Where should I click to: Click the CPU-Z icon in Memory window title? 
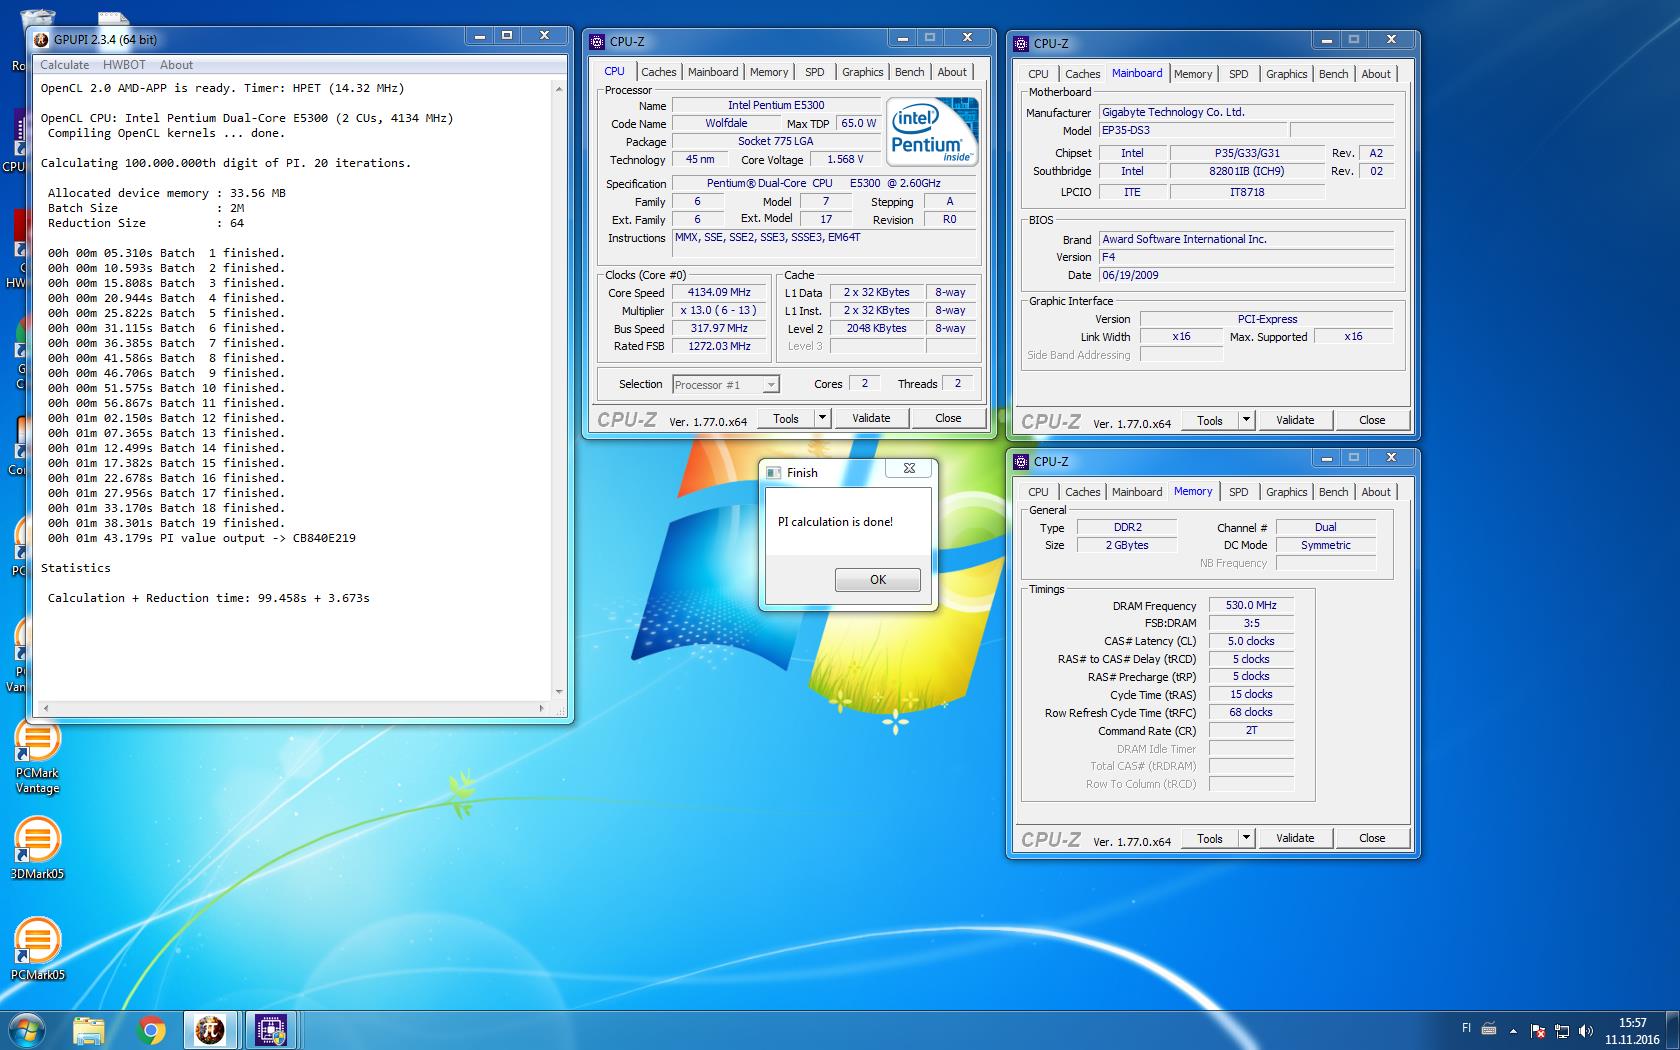click(1021, 461)
